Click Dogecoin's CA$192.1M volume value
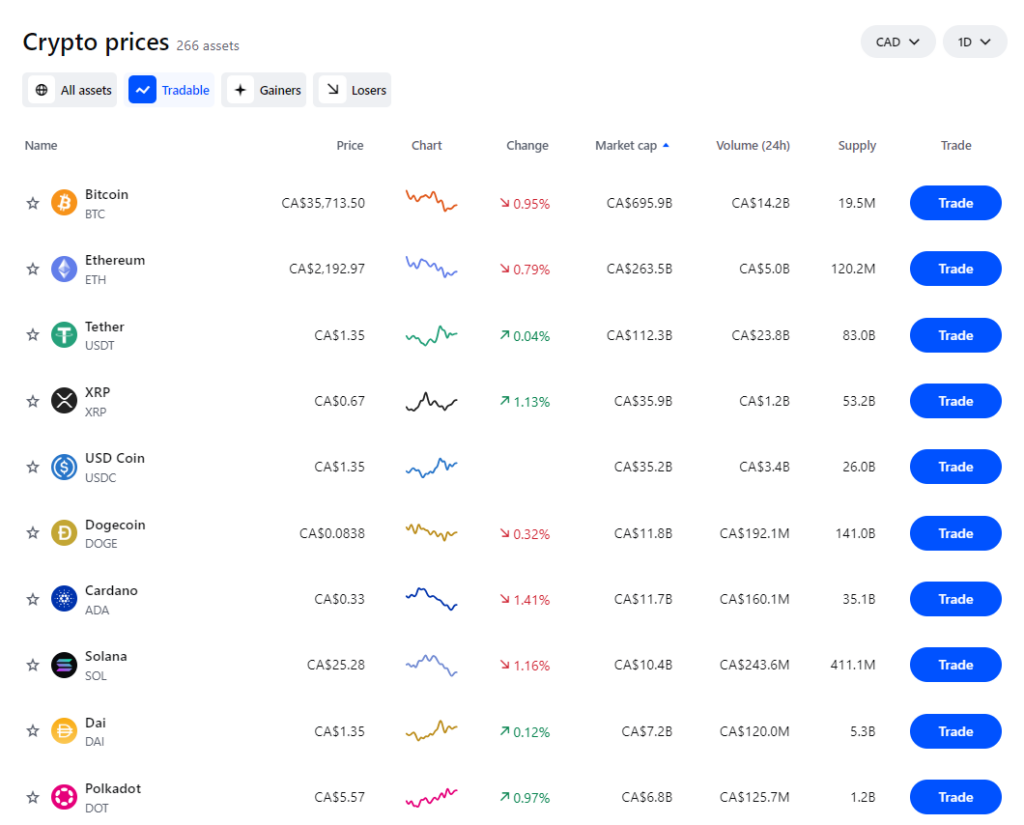The image size is (1024, 825). [754, 533]
